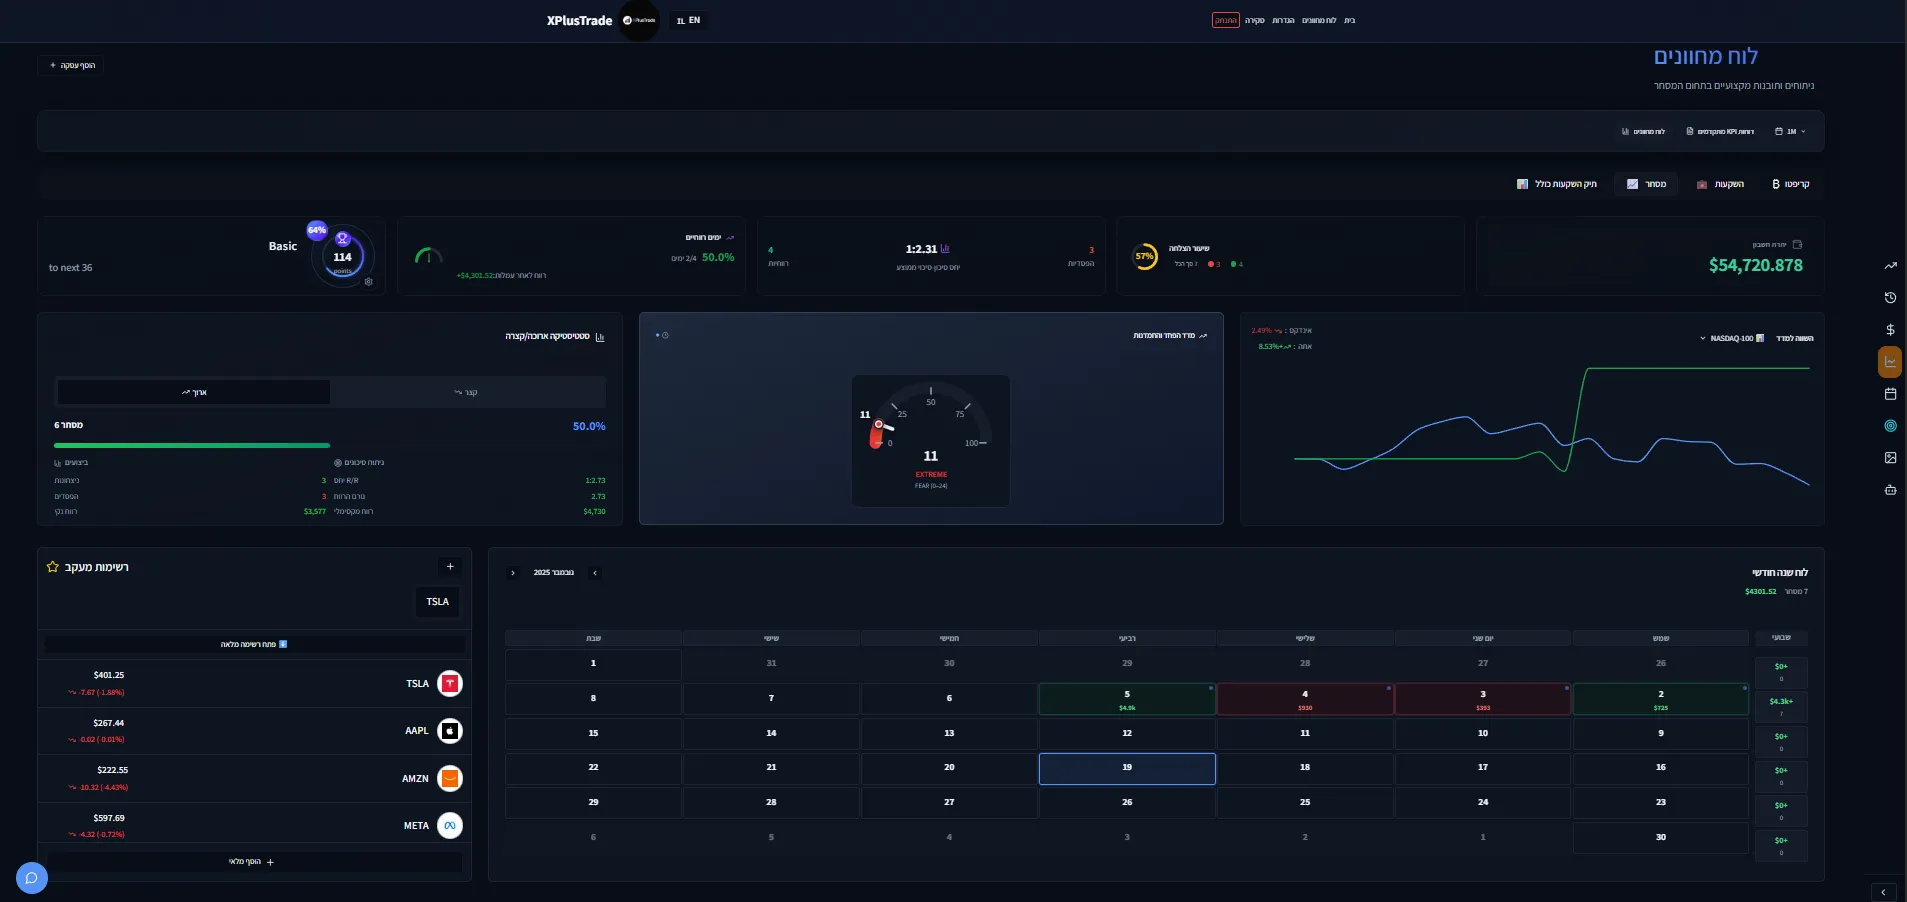Click the green trades progress bar
Image resolution: width=1907 pixels, height=902 pixels.
click(192, 445)
